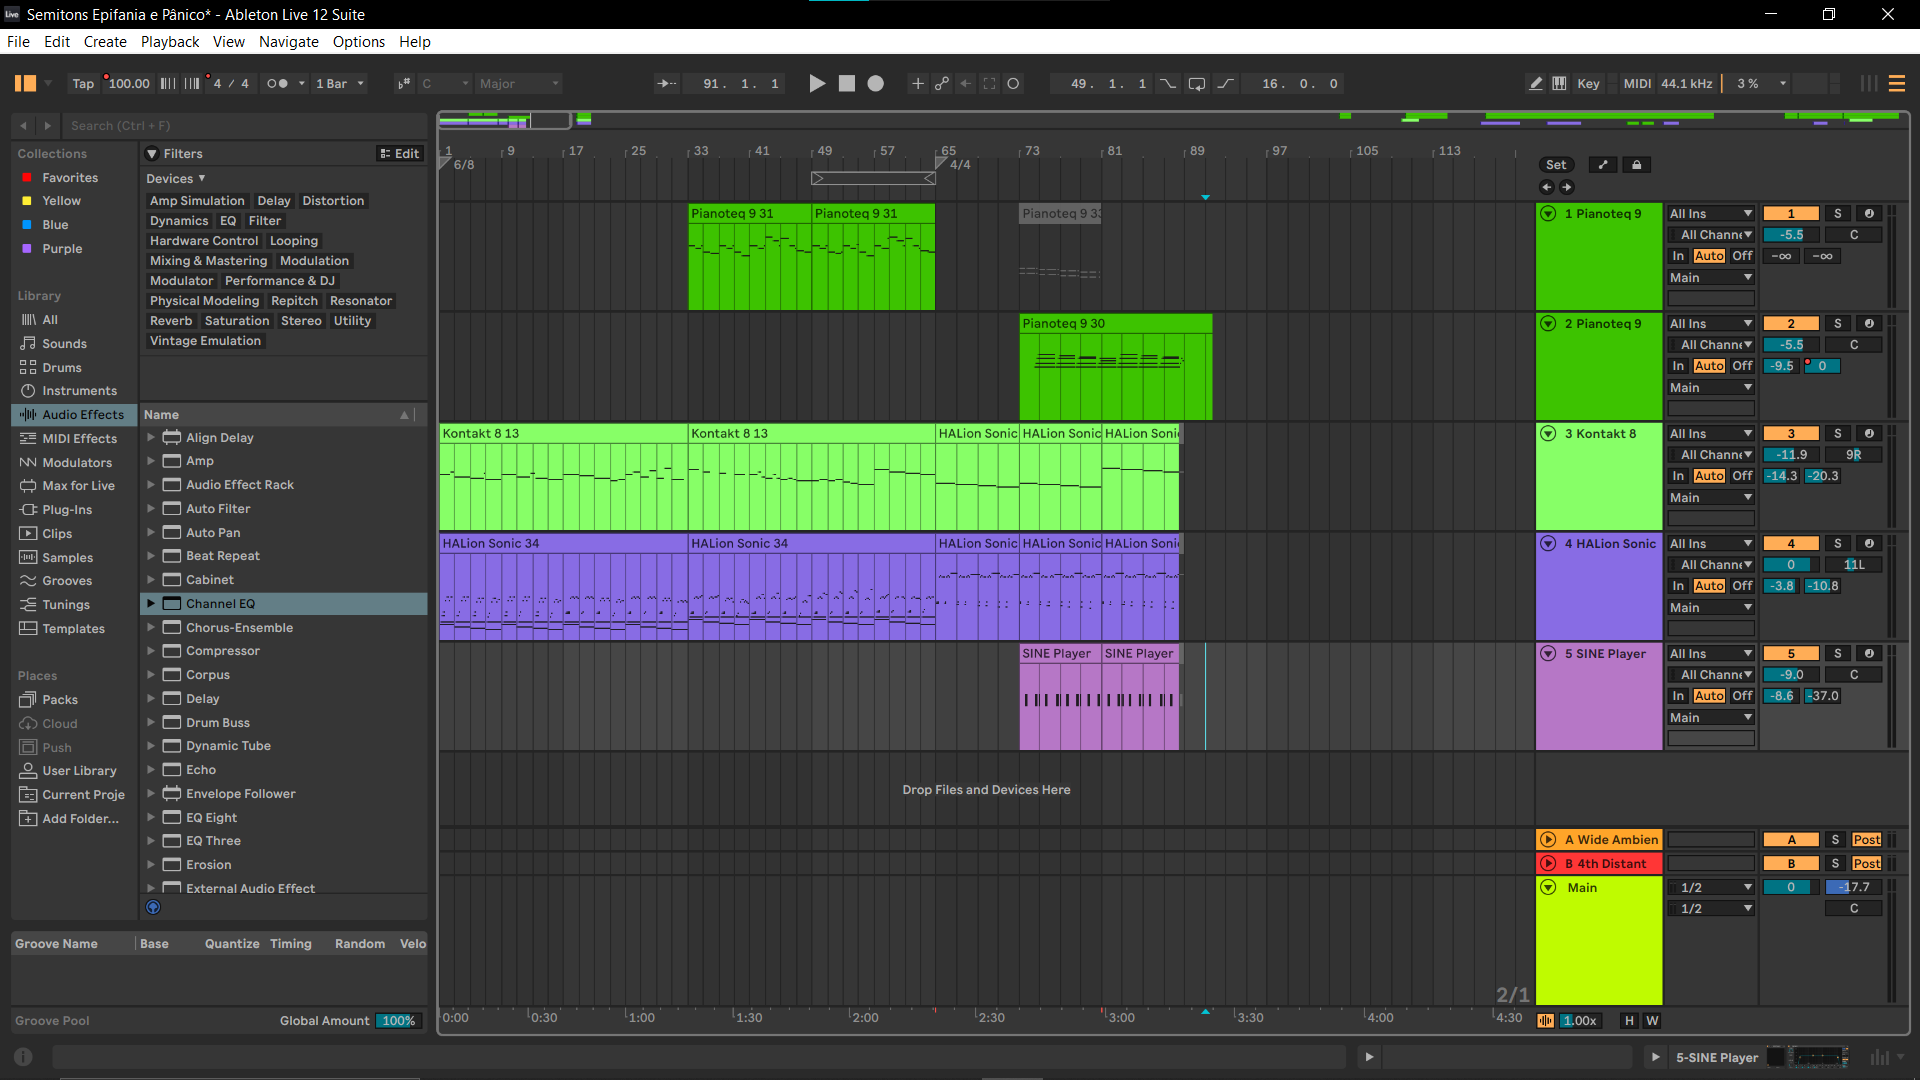Expand the Channel EQ folder
1920x1080 pixels.
tap(151, 604)
